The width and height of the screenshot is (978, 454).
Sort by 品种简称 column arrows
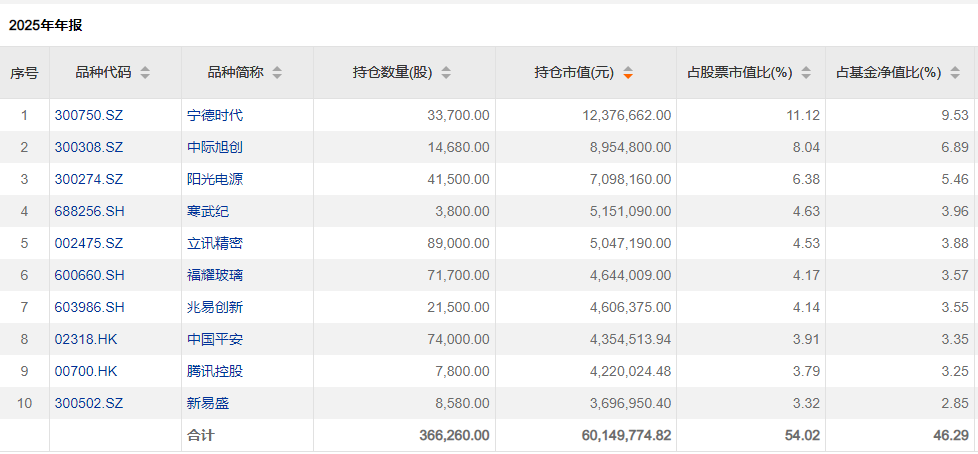point(277,73)
